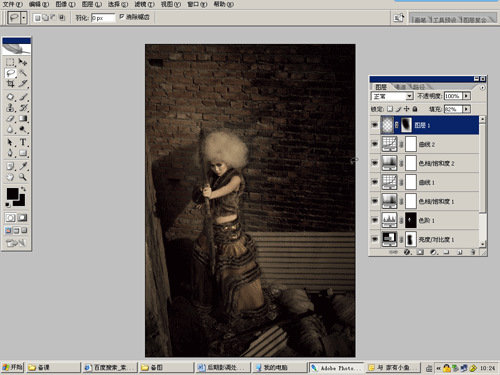Toggle visibility of 色阶 1 layer
Viewport: 500px width, 375px height.
[x=375, y=220]
